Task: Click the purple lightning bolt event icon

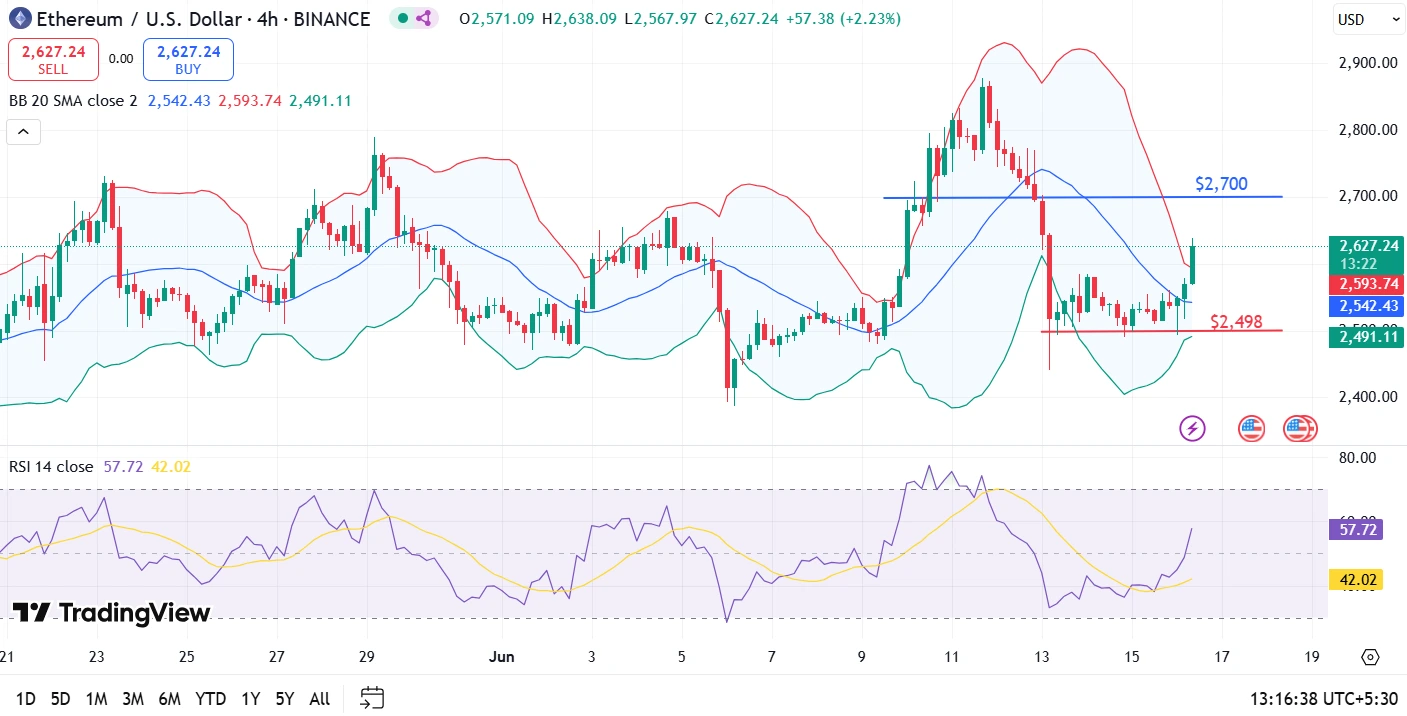Action: [x=1192, y=429]
